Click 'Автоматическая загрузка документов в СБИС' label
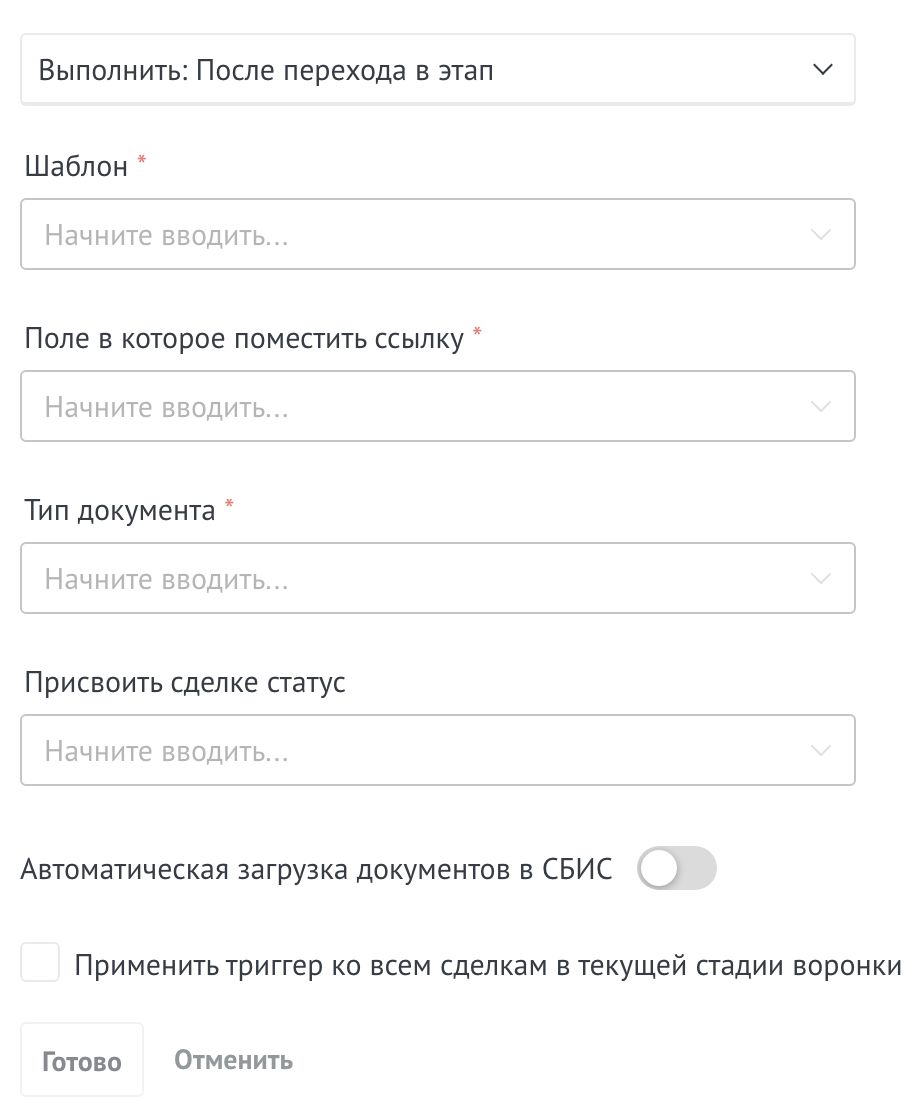The width and height of the screenshot is (918, 1116). pyautogui.click(x=317, y=870)
